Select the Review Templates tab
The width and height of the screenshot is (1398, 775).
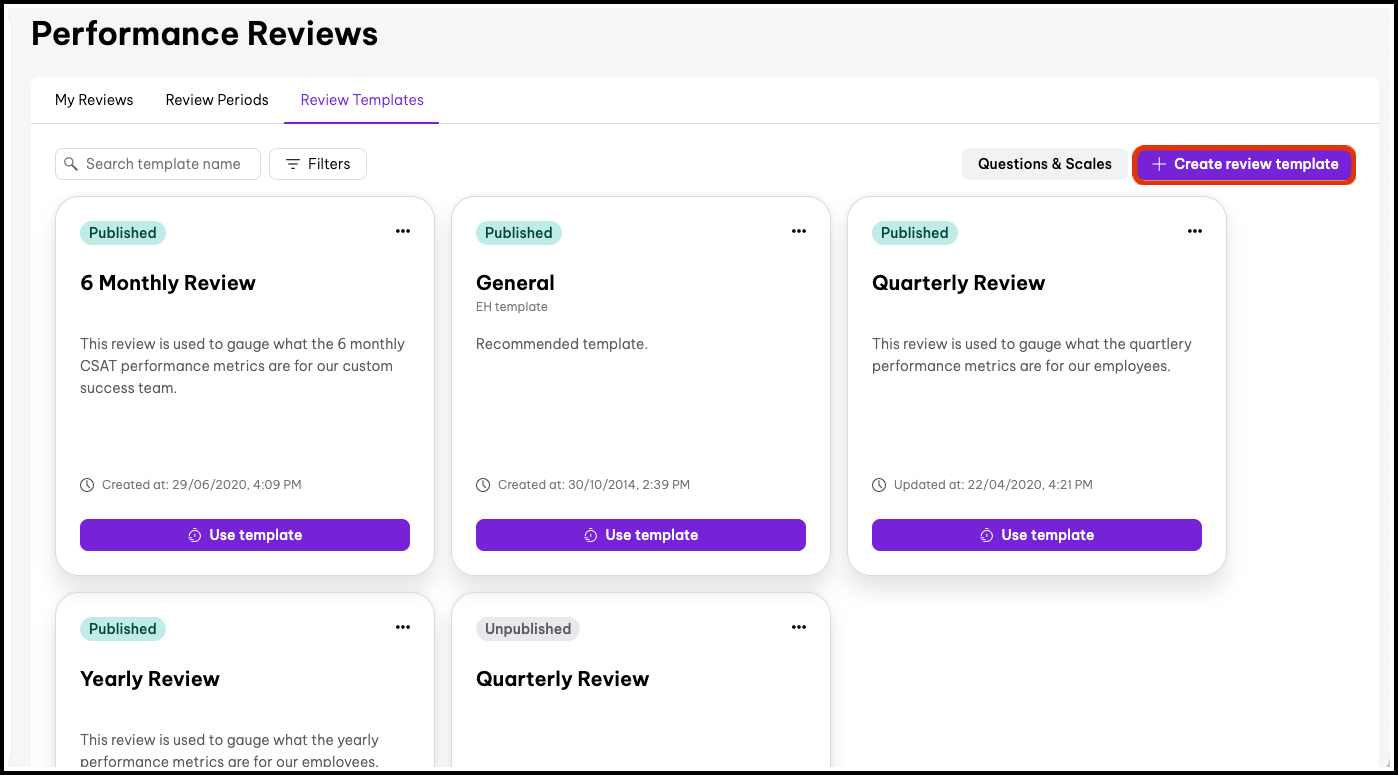pos(362,100)
